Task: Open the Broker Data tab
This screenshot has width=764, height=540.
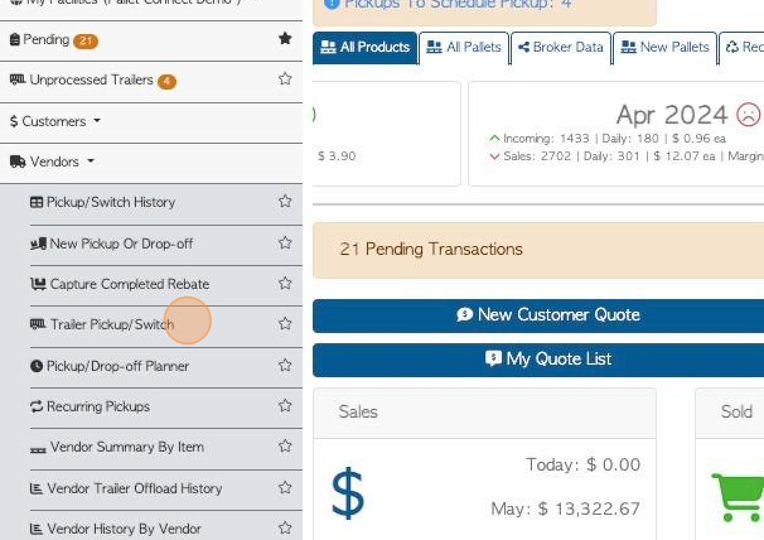Action: (561, 47)
